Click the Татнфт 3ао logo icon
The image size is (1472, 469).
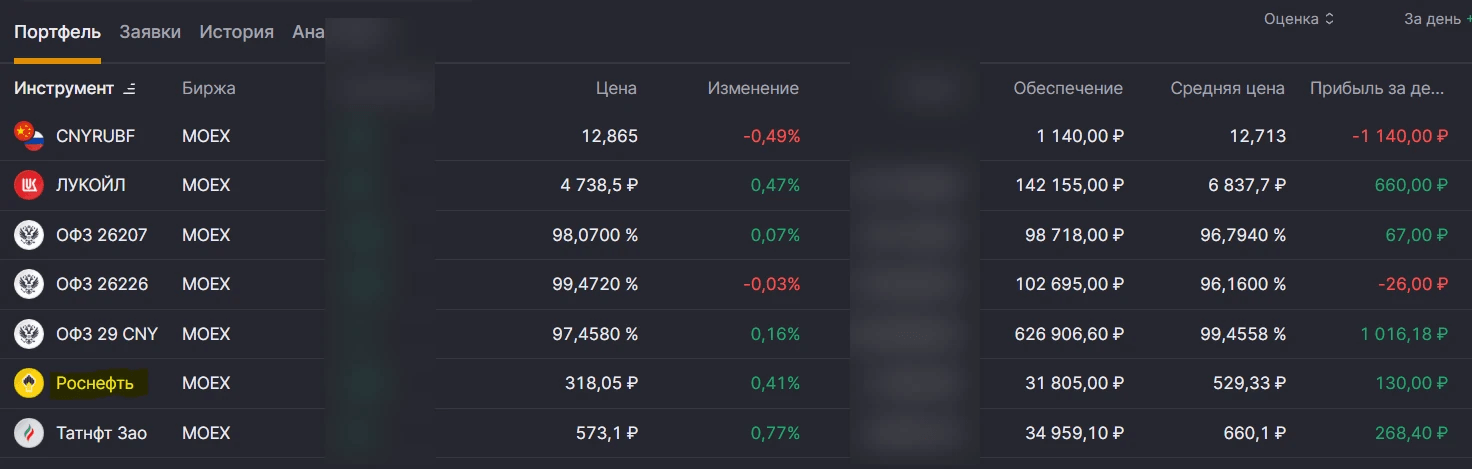pyautogui.click(x=29, y=433)
